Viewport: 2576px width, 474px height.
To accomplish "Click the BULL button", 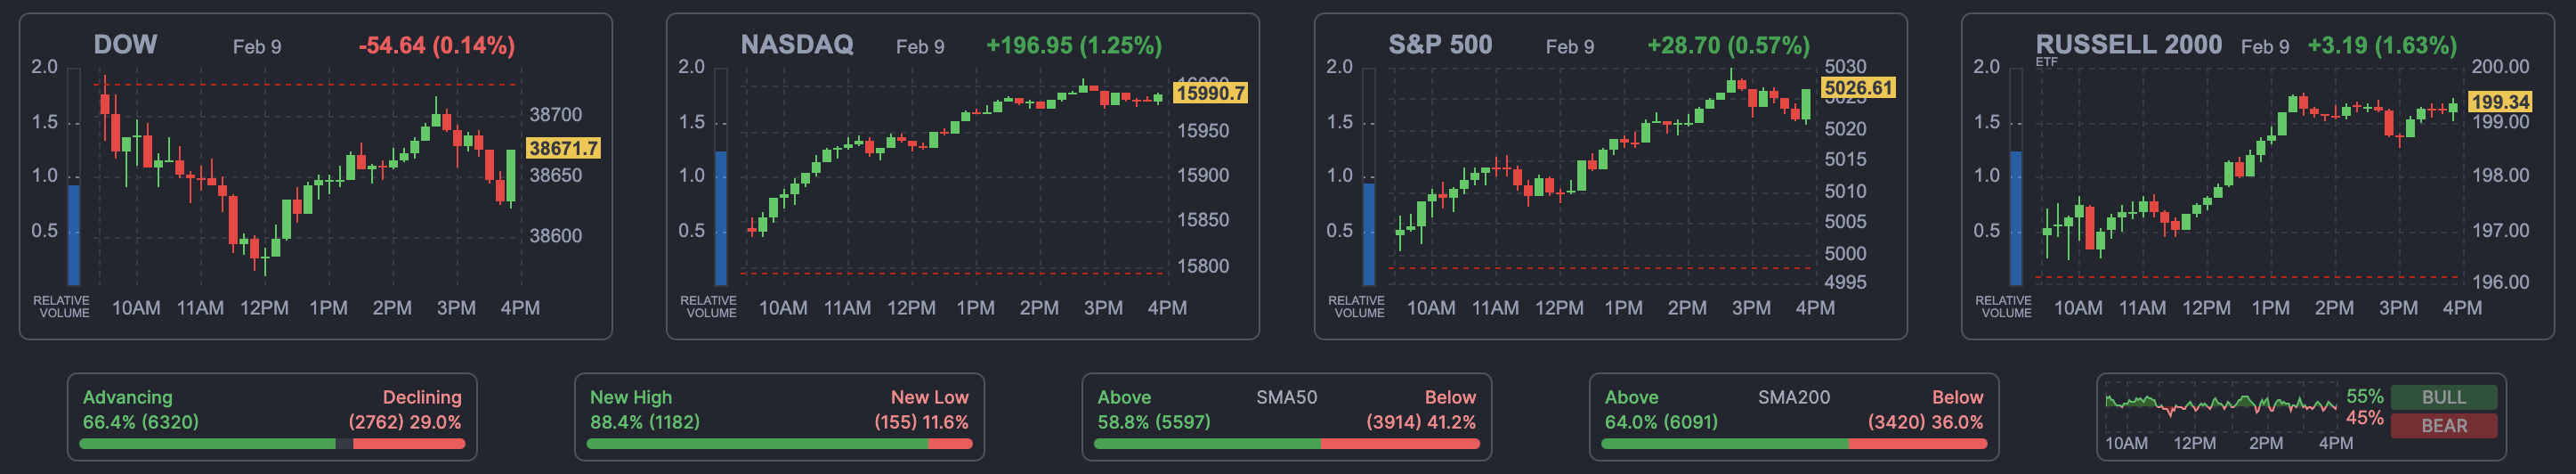I will tap(2444, 397).
